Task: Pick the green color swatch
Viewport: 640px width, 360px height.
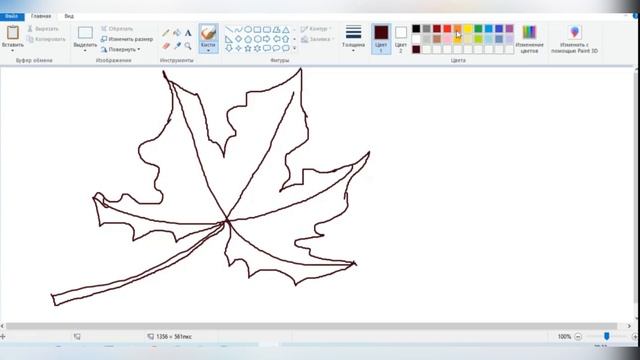Action: [478, 29]
